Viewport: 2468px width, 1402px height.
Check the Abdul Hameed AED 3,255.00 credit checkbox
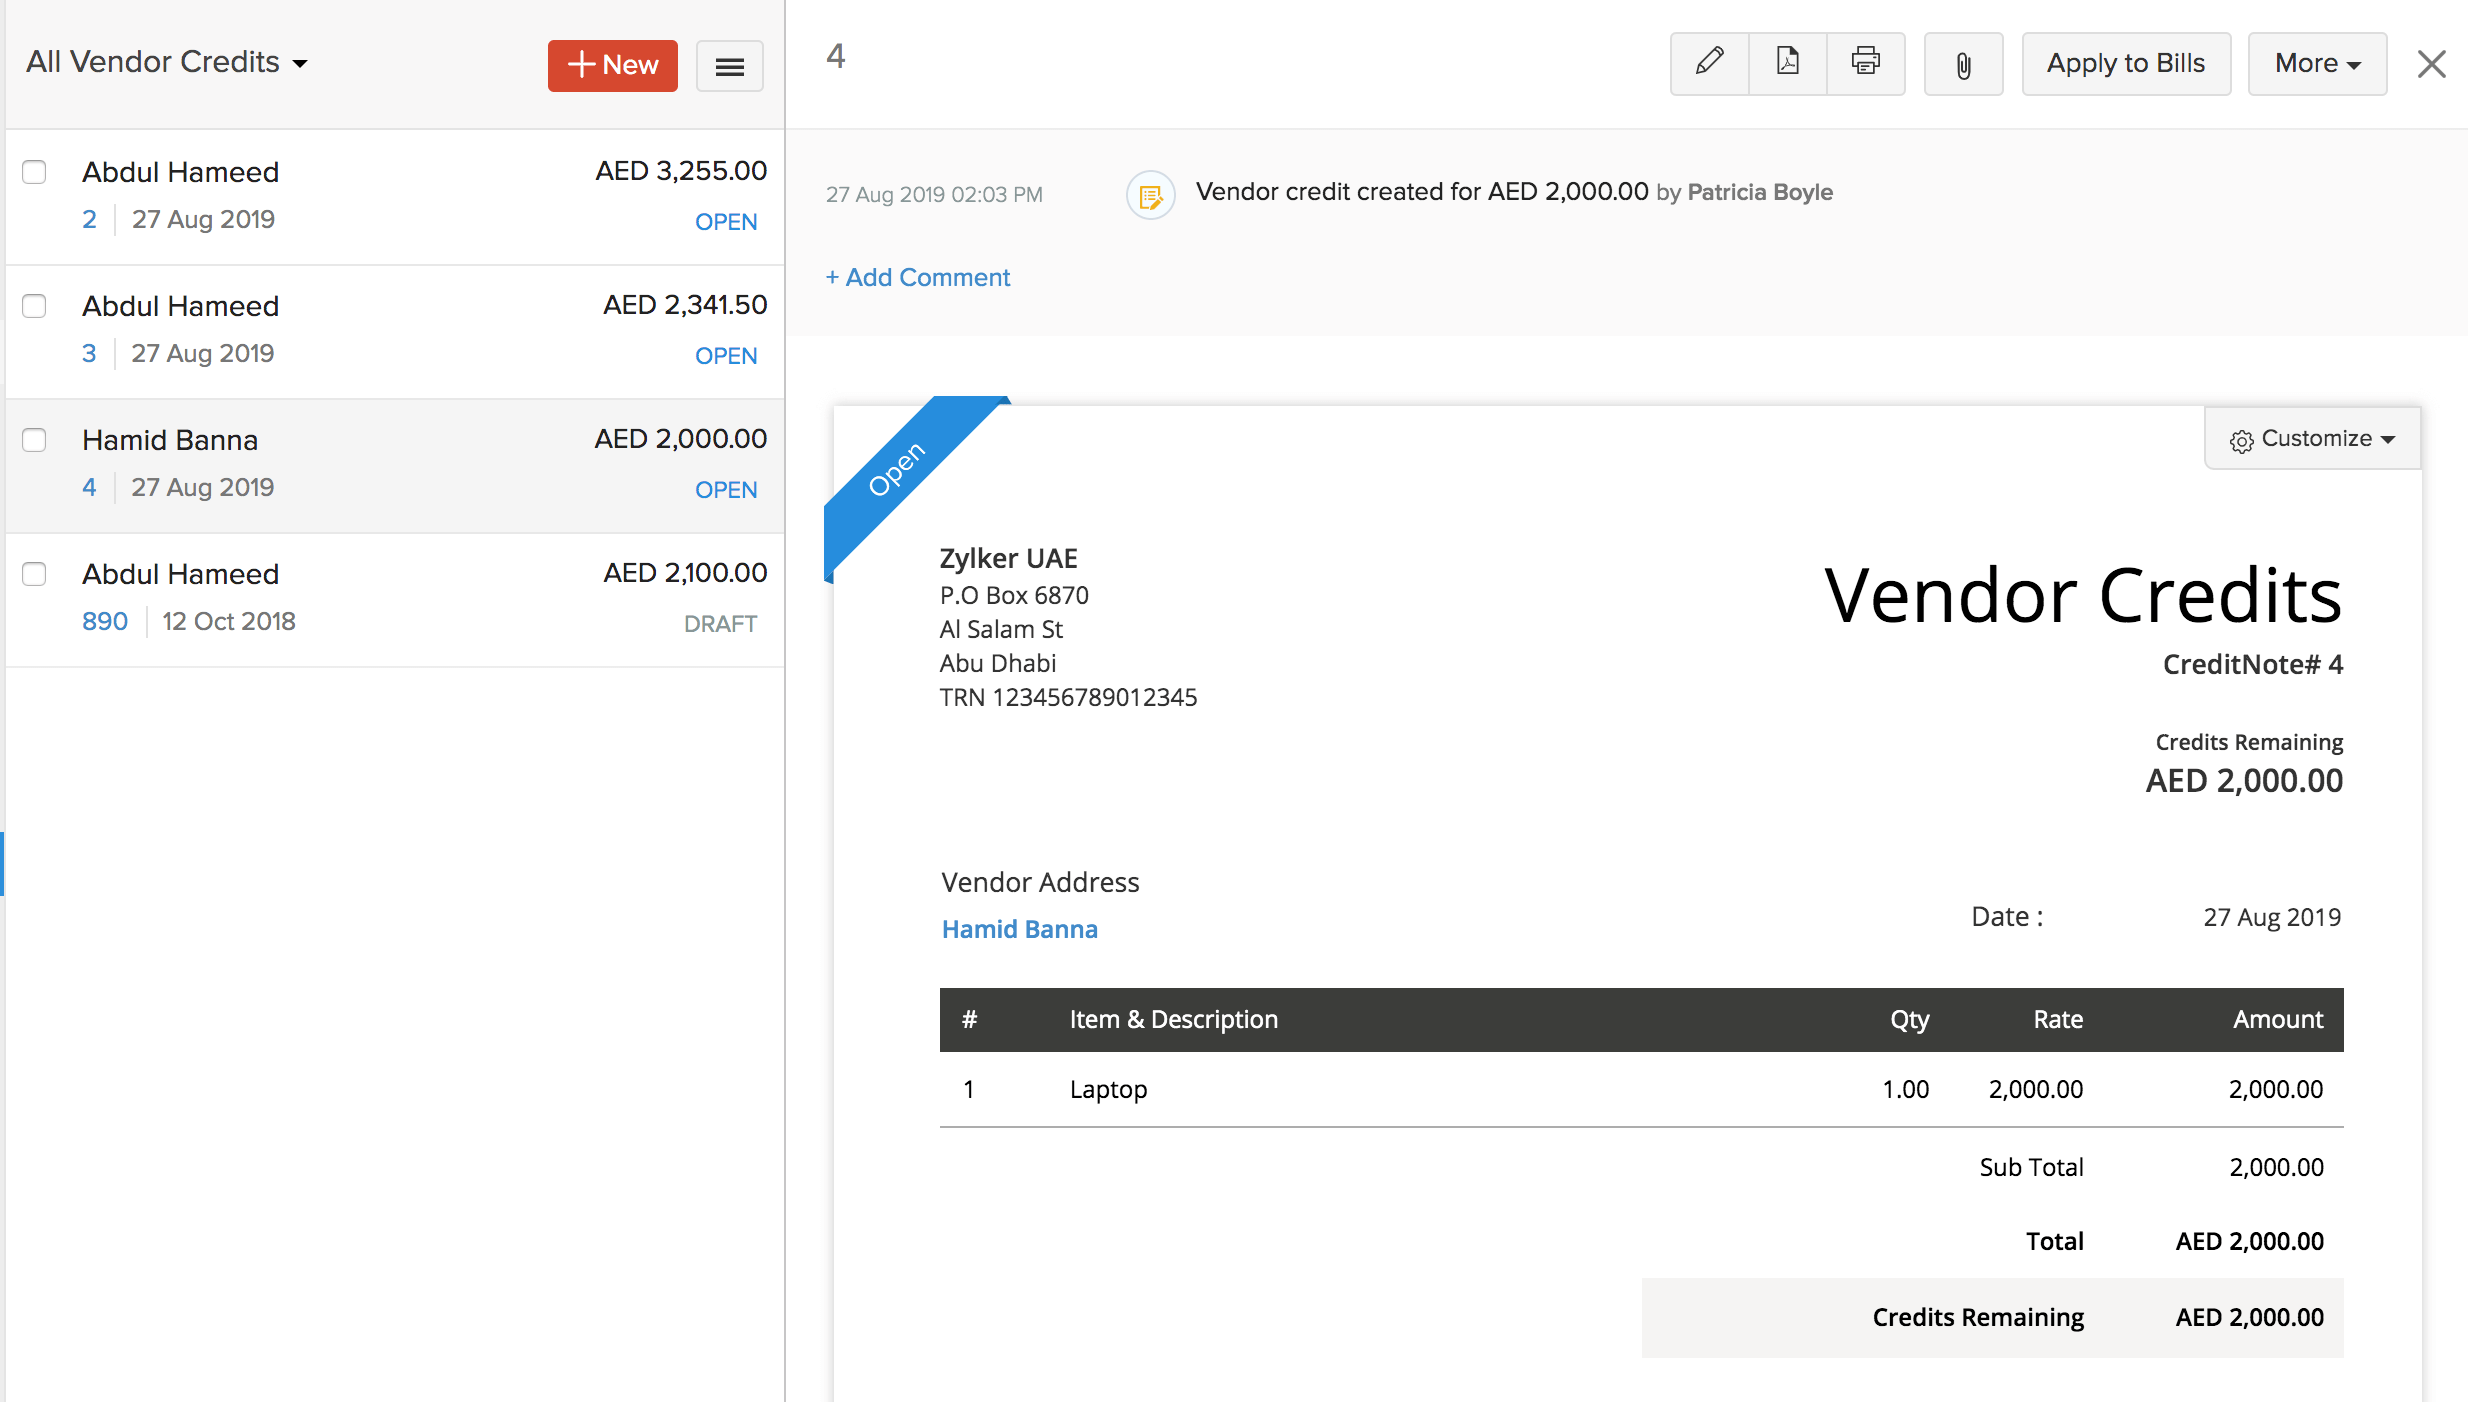[34, 172]
